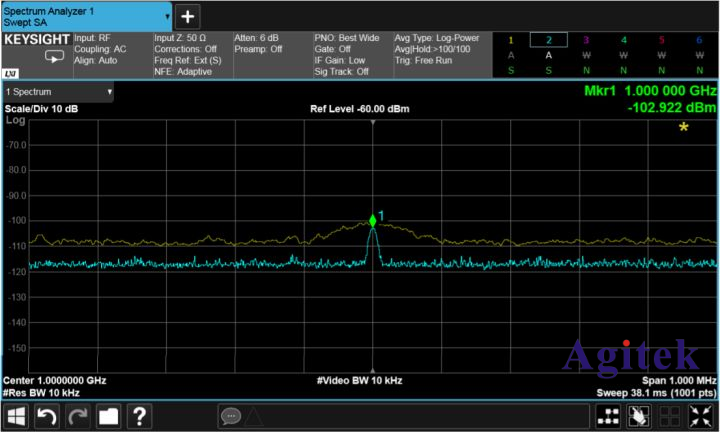Add a new screen with plus button
Viewport: 720px width, 432px height.
coord(189,16)
